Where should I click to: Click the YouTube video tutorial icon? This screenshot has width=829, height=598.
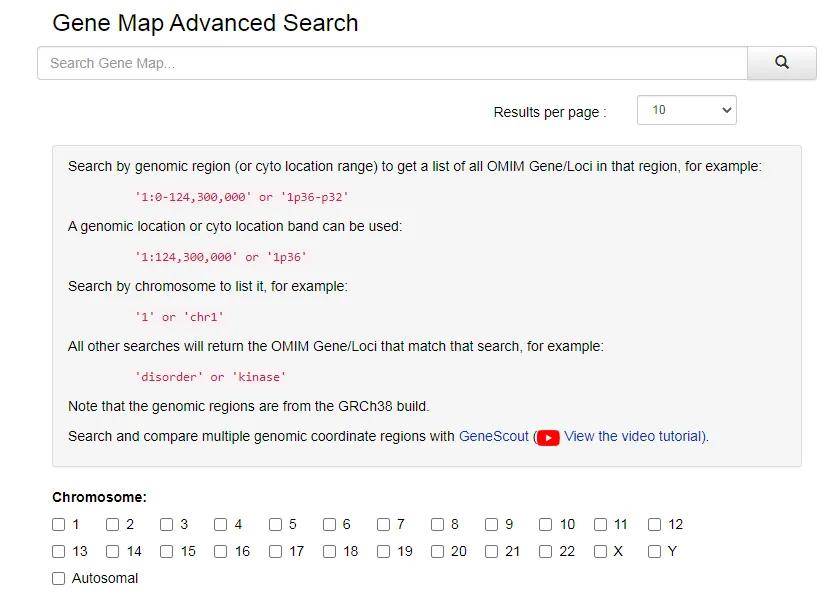point(548,437)
